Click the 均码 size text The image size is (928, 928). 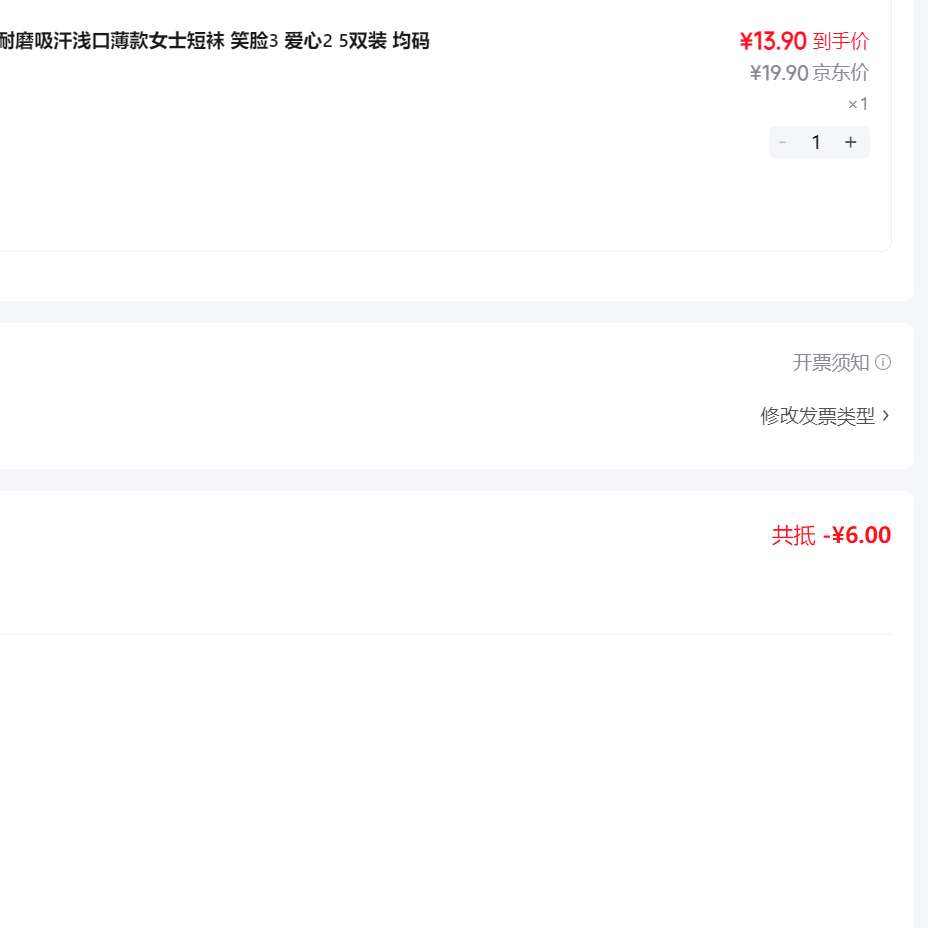411,41
